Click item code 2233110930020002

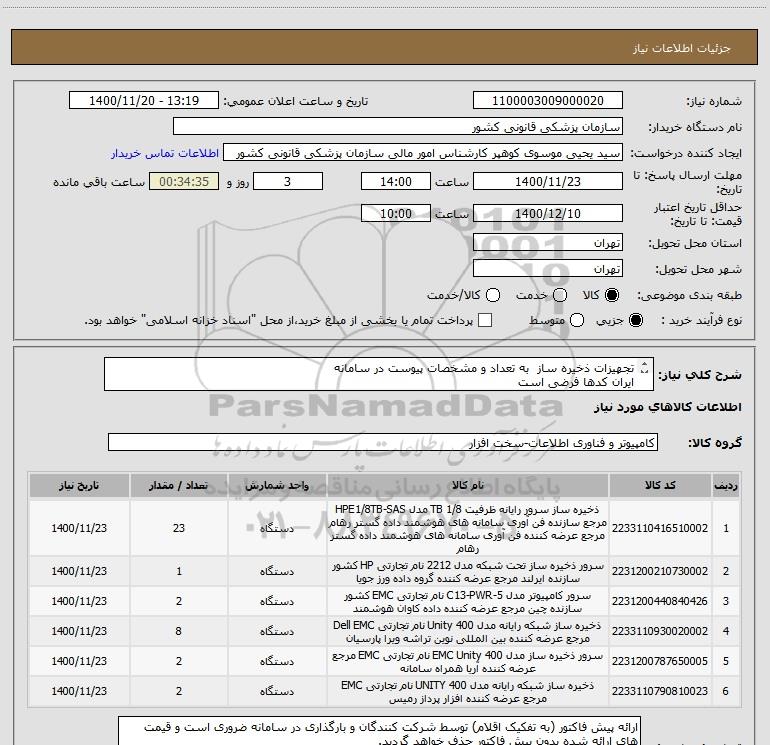pos(660,631)
